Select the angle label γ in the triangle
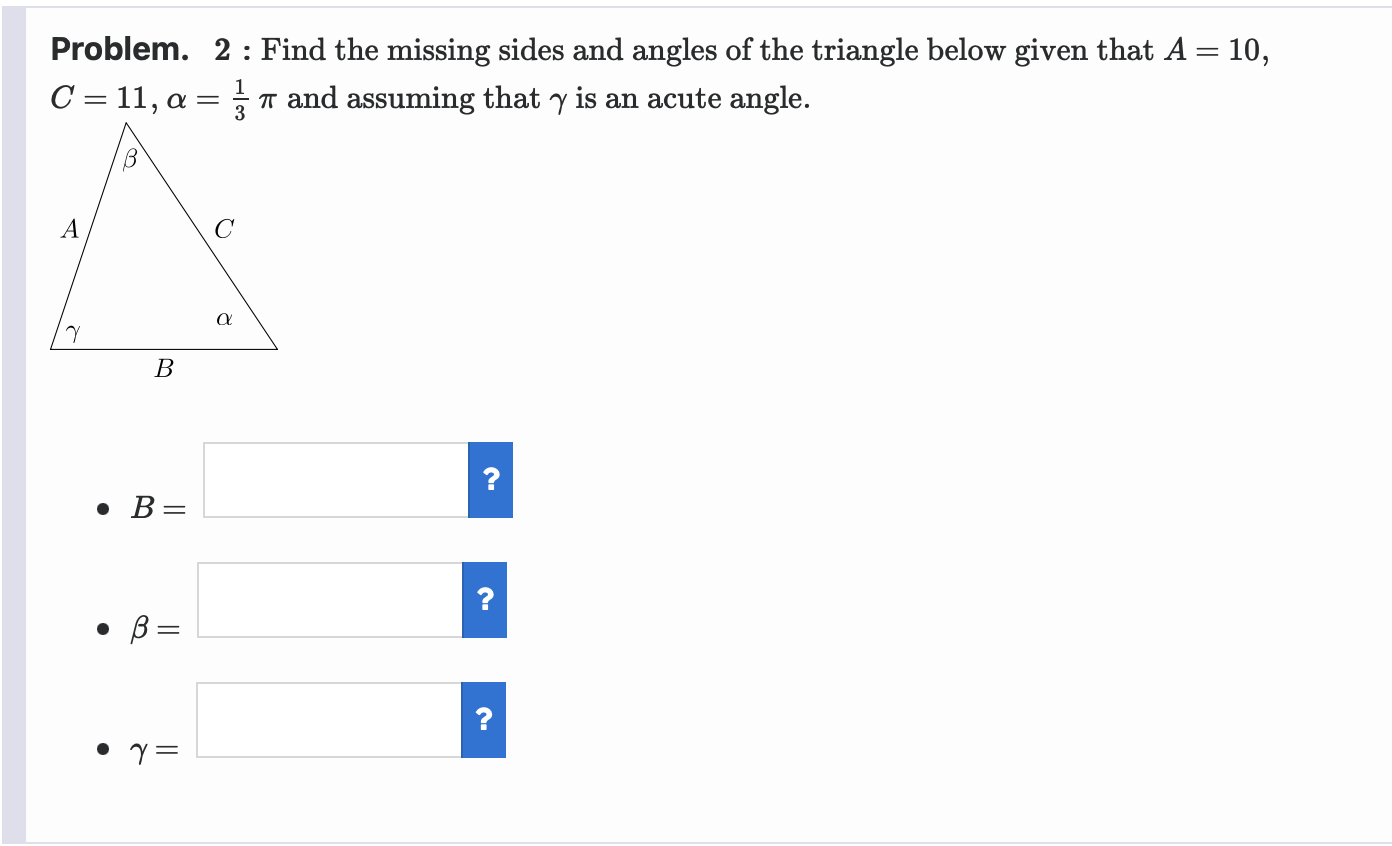 (72, 330)
